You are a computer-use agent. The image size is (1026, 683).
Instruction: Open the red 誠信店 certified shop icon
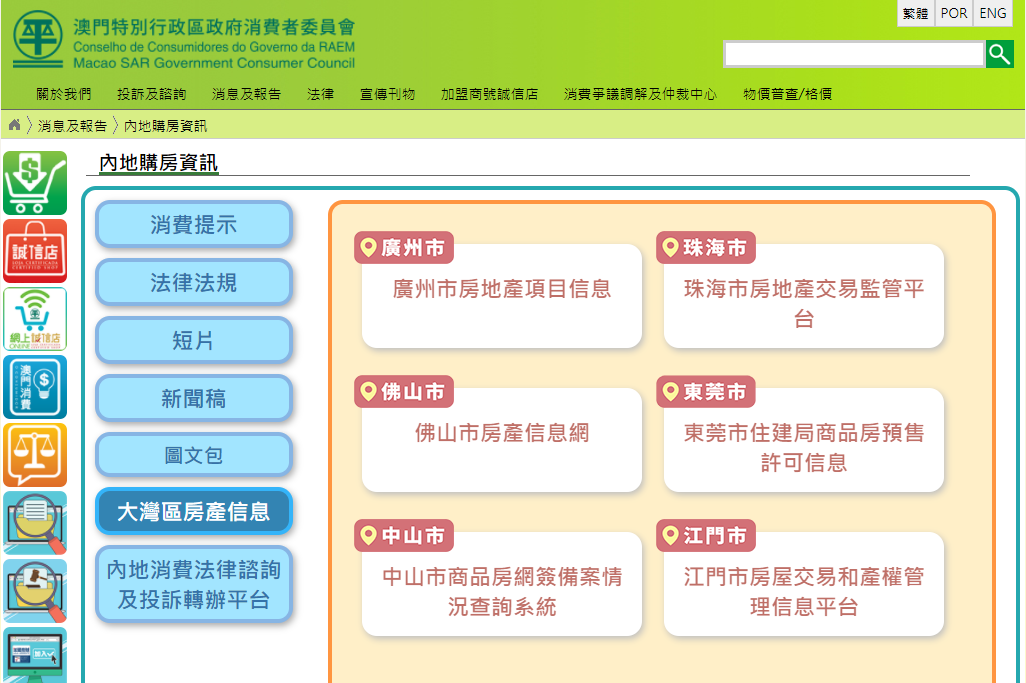point(35,251)
